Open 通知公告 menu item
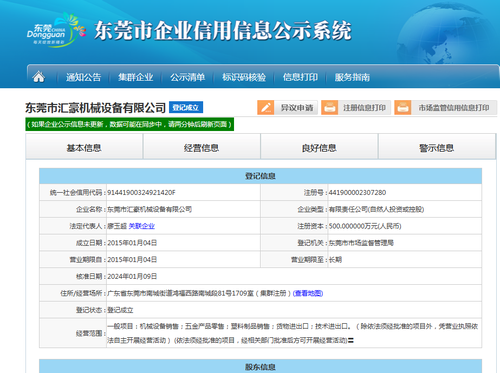 coord(83,77)
